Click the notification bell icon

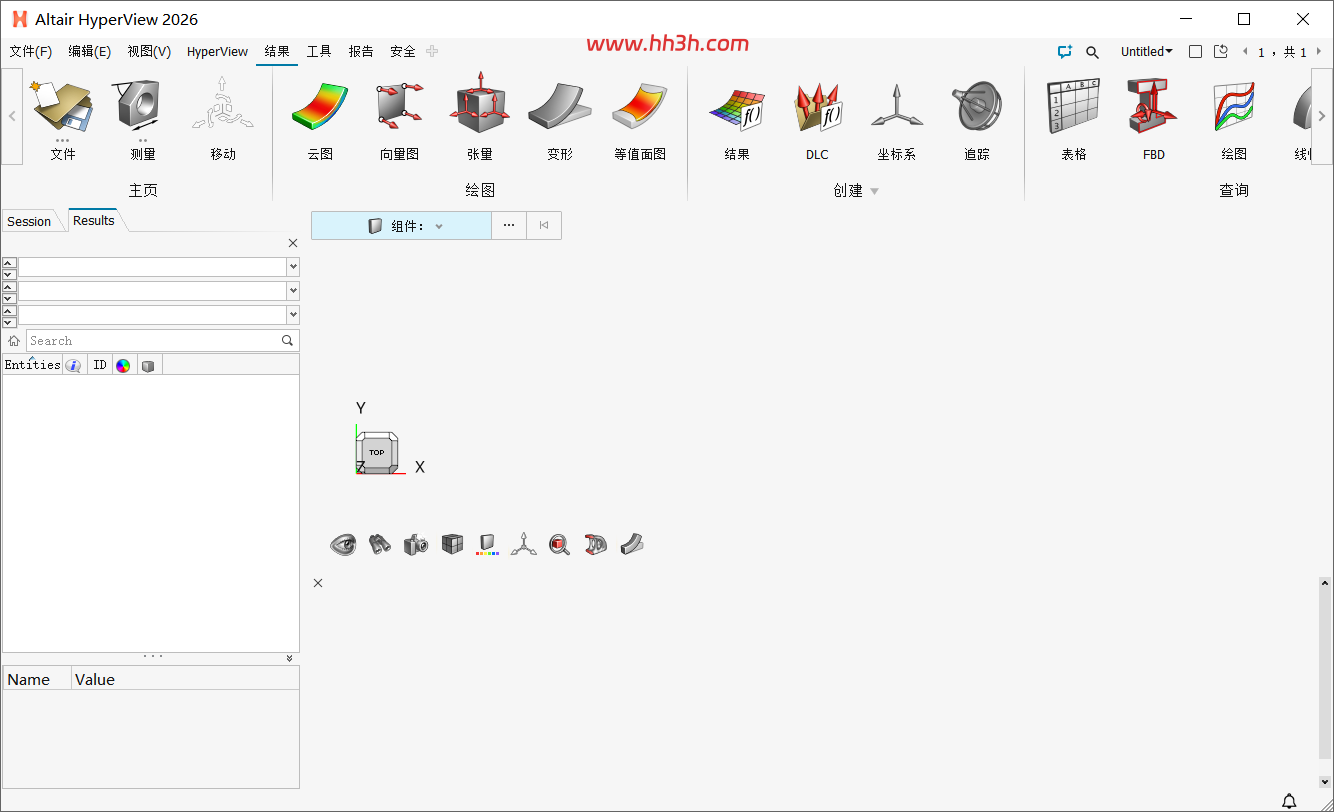(x=1290, y=800)
